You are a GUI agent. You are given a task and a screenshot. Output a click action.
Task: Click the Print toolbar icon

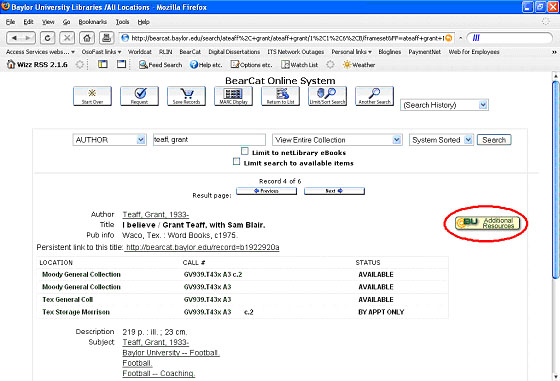click(x=106, y=37)
